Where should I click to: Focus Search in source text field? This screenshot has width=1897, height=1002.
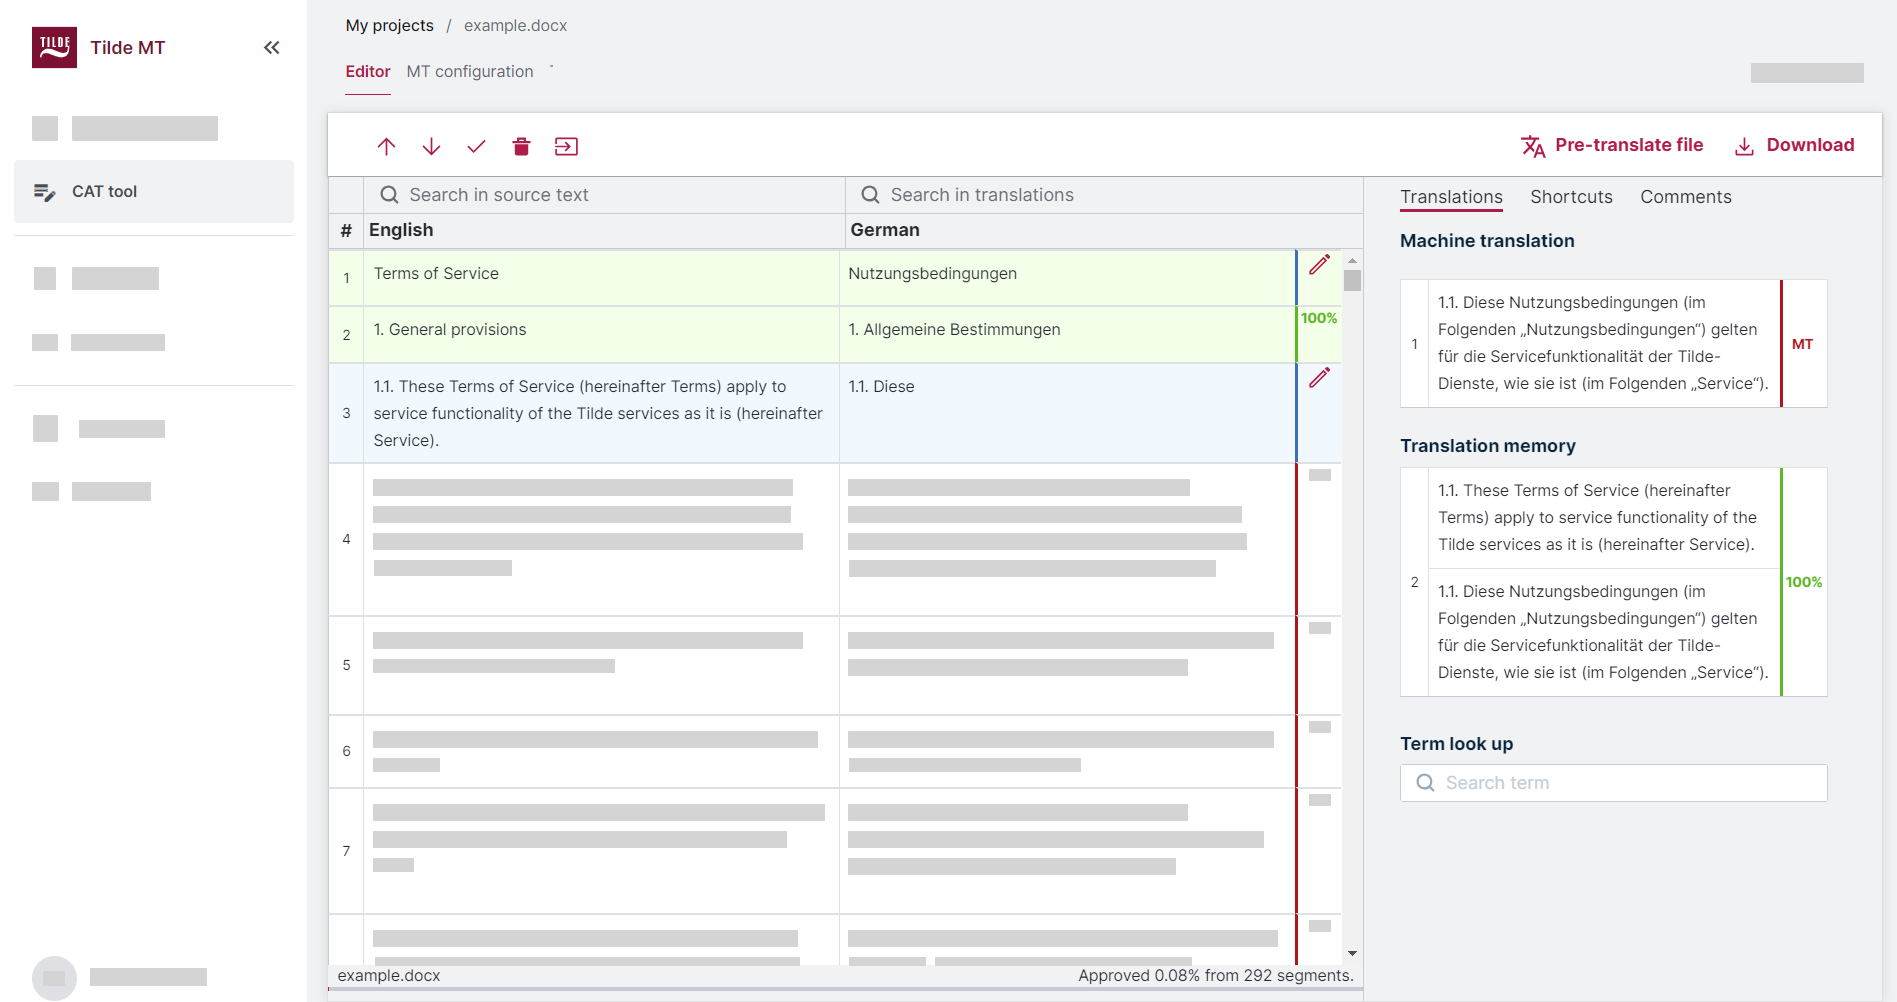coord(605,195)
